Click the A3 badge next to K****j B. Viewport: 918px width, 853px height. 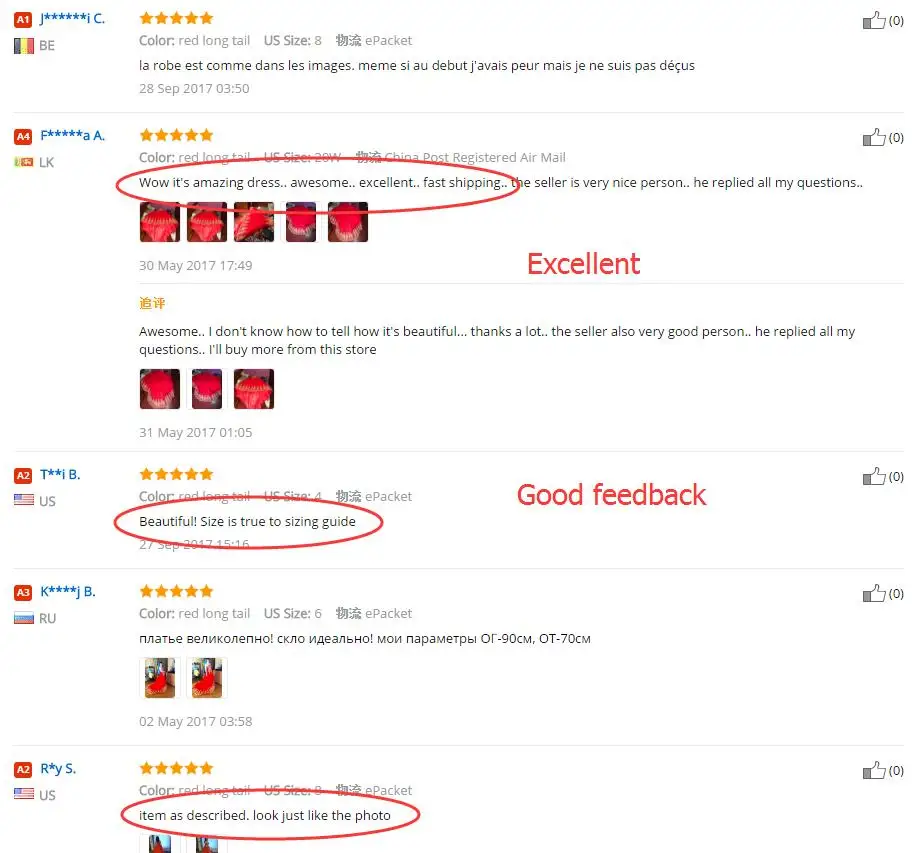[23, 592]
